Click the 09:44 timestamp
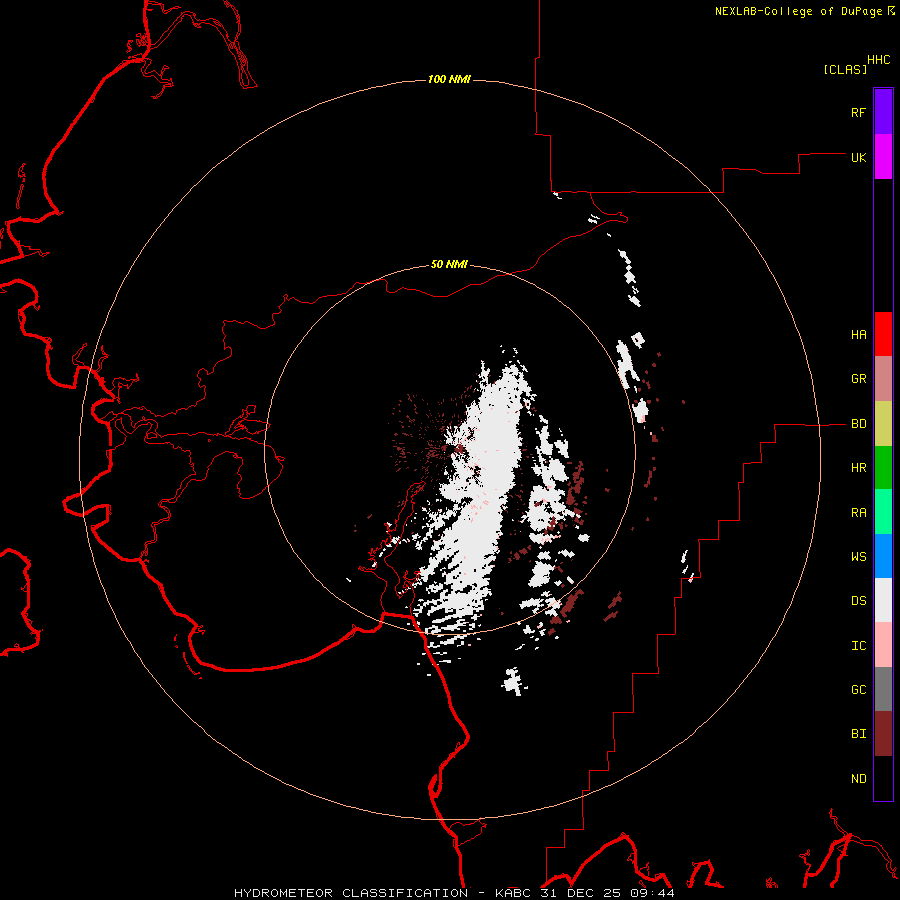This screenshot has height=900, width=900. pyautogui.click(x=655, y=893)
